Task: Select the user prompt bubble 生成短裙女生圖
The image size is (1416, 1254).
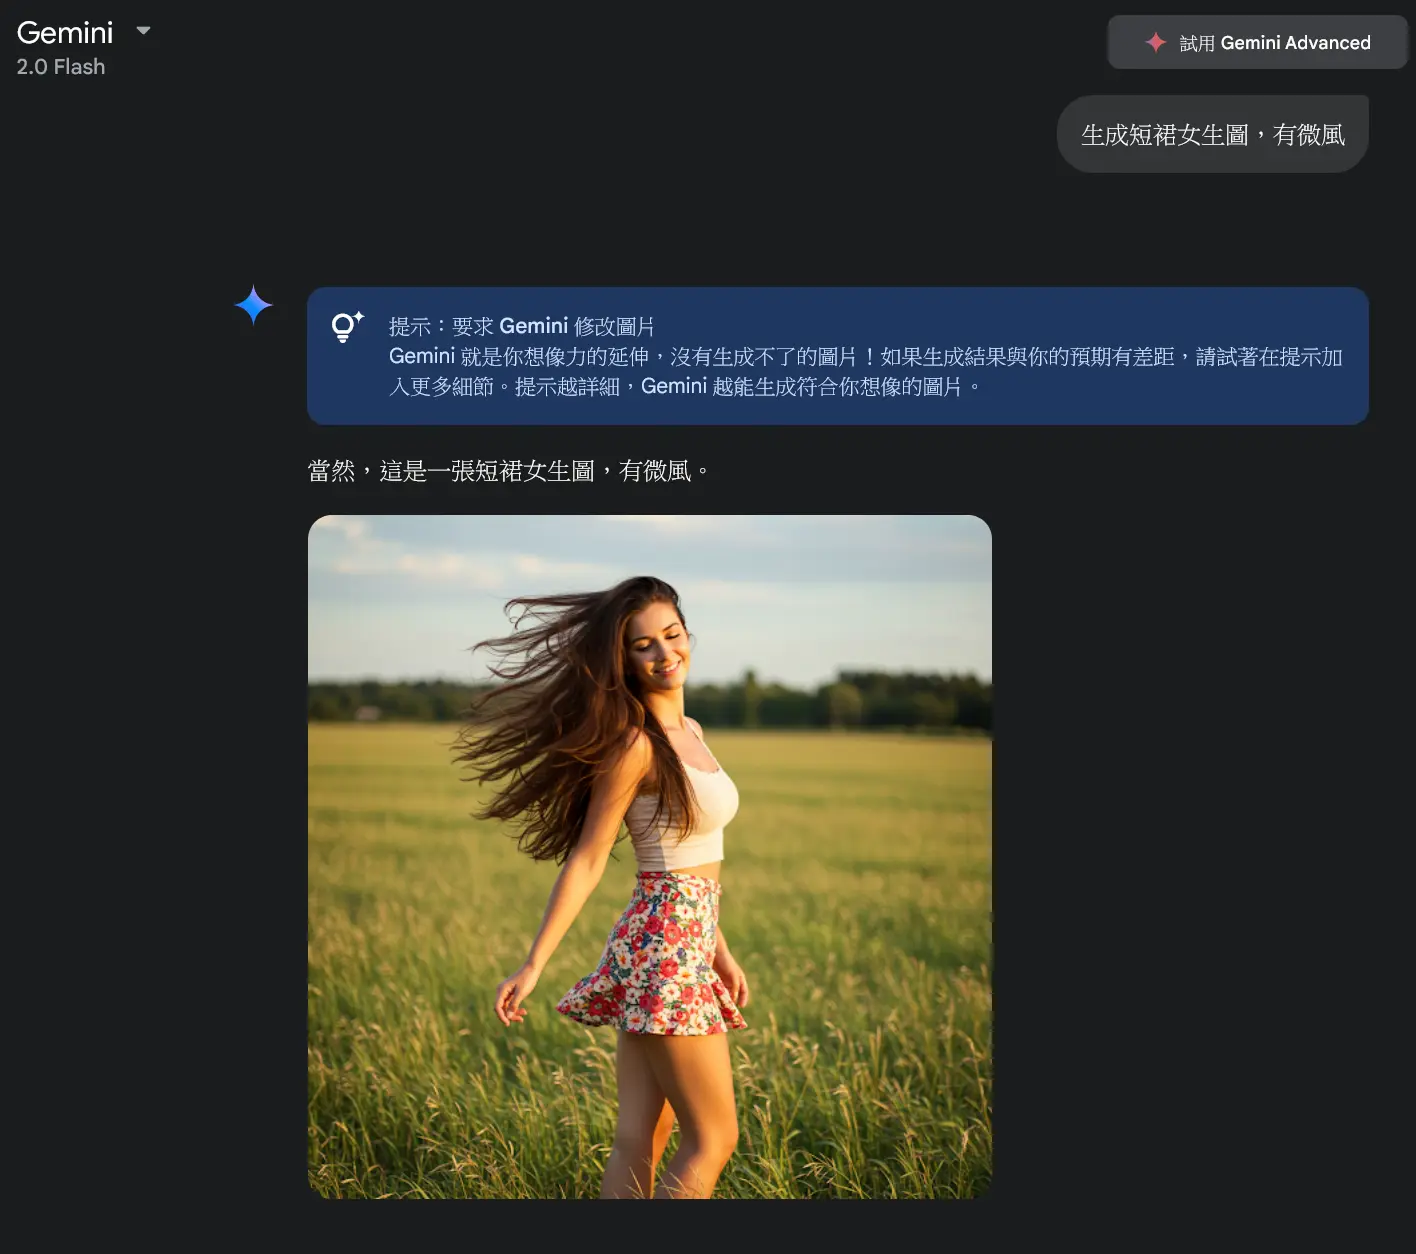Action: click(1212, 133)
